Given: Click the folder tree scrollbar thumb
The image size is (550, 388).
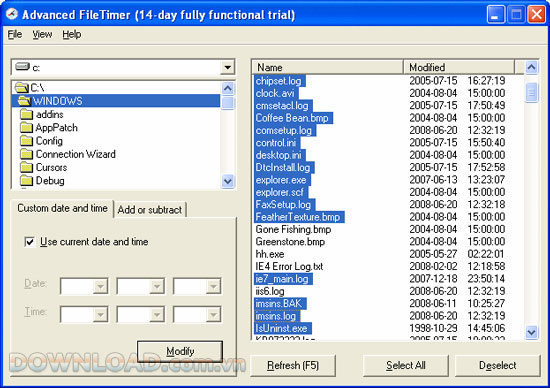Looking at the screenshot, I should 228,103.
